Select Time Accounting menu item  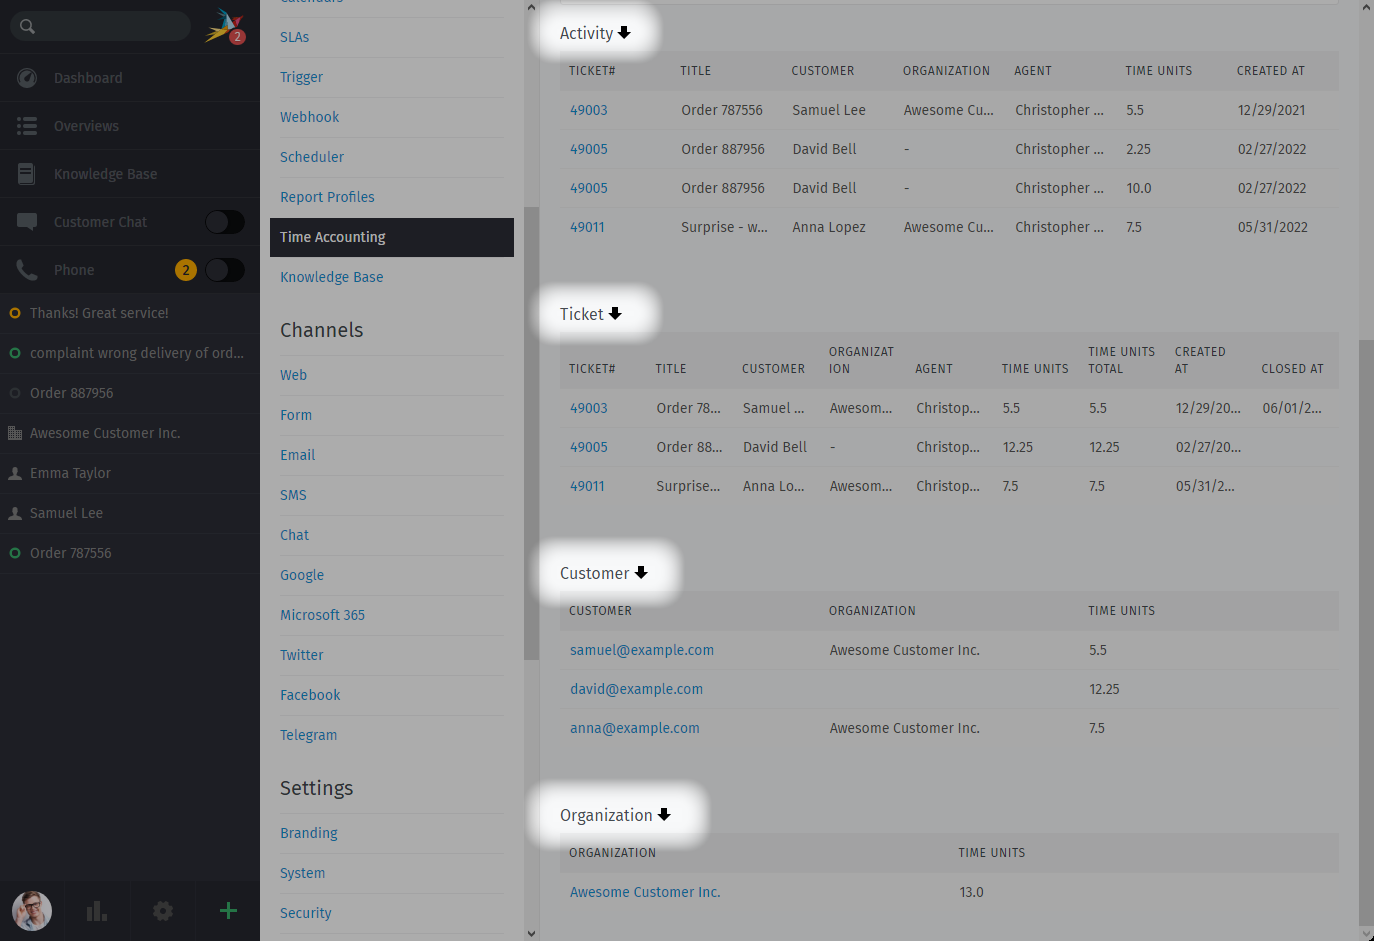tap(392, 237)
